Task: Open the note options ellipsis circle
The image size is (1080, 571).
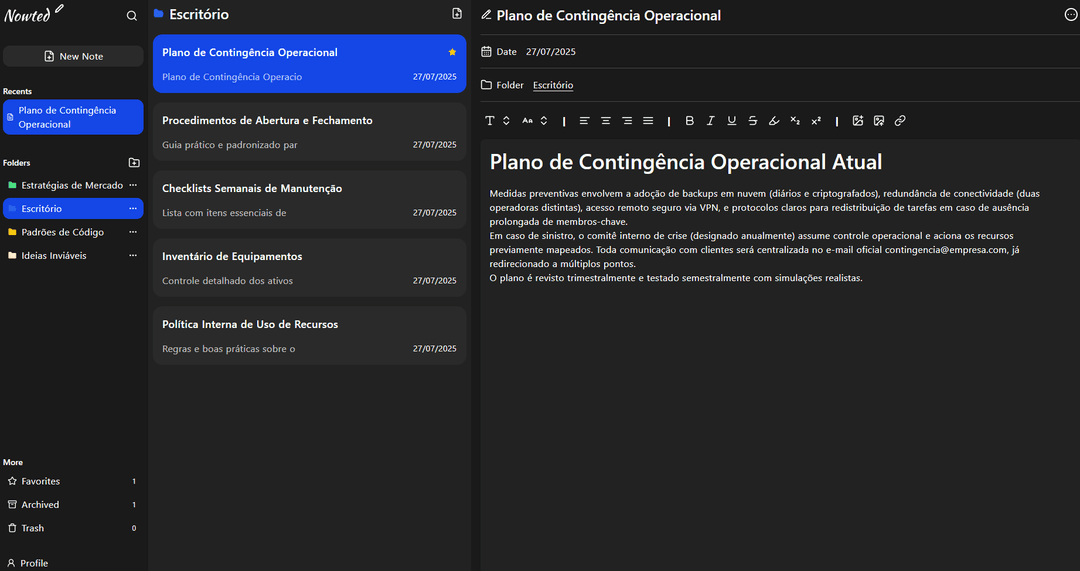Action: coord(1070,14)
